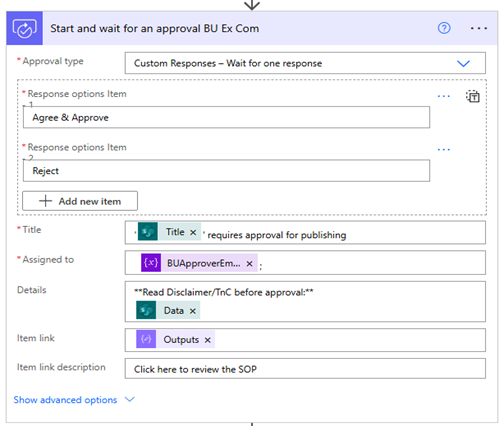Switch response options to input entire array
Image resolution: width=504 pixels, height=426 pixels.
[x=473, y=96]
